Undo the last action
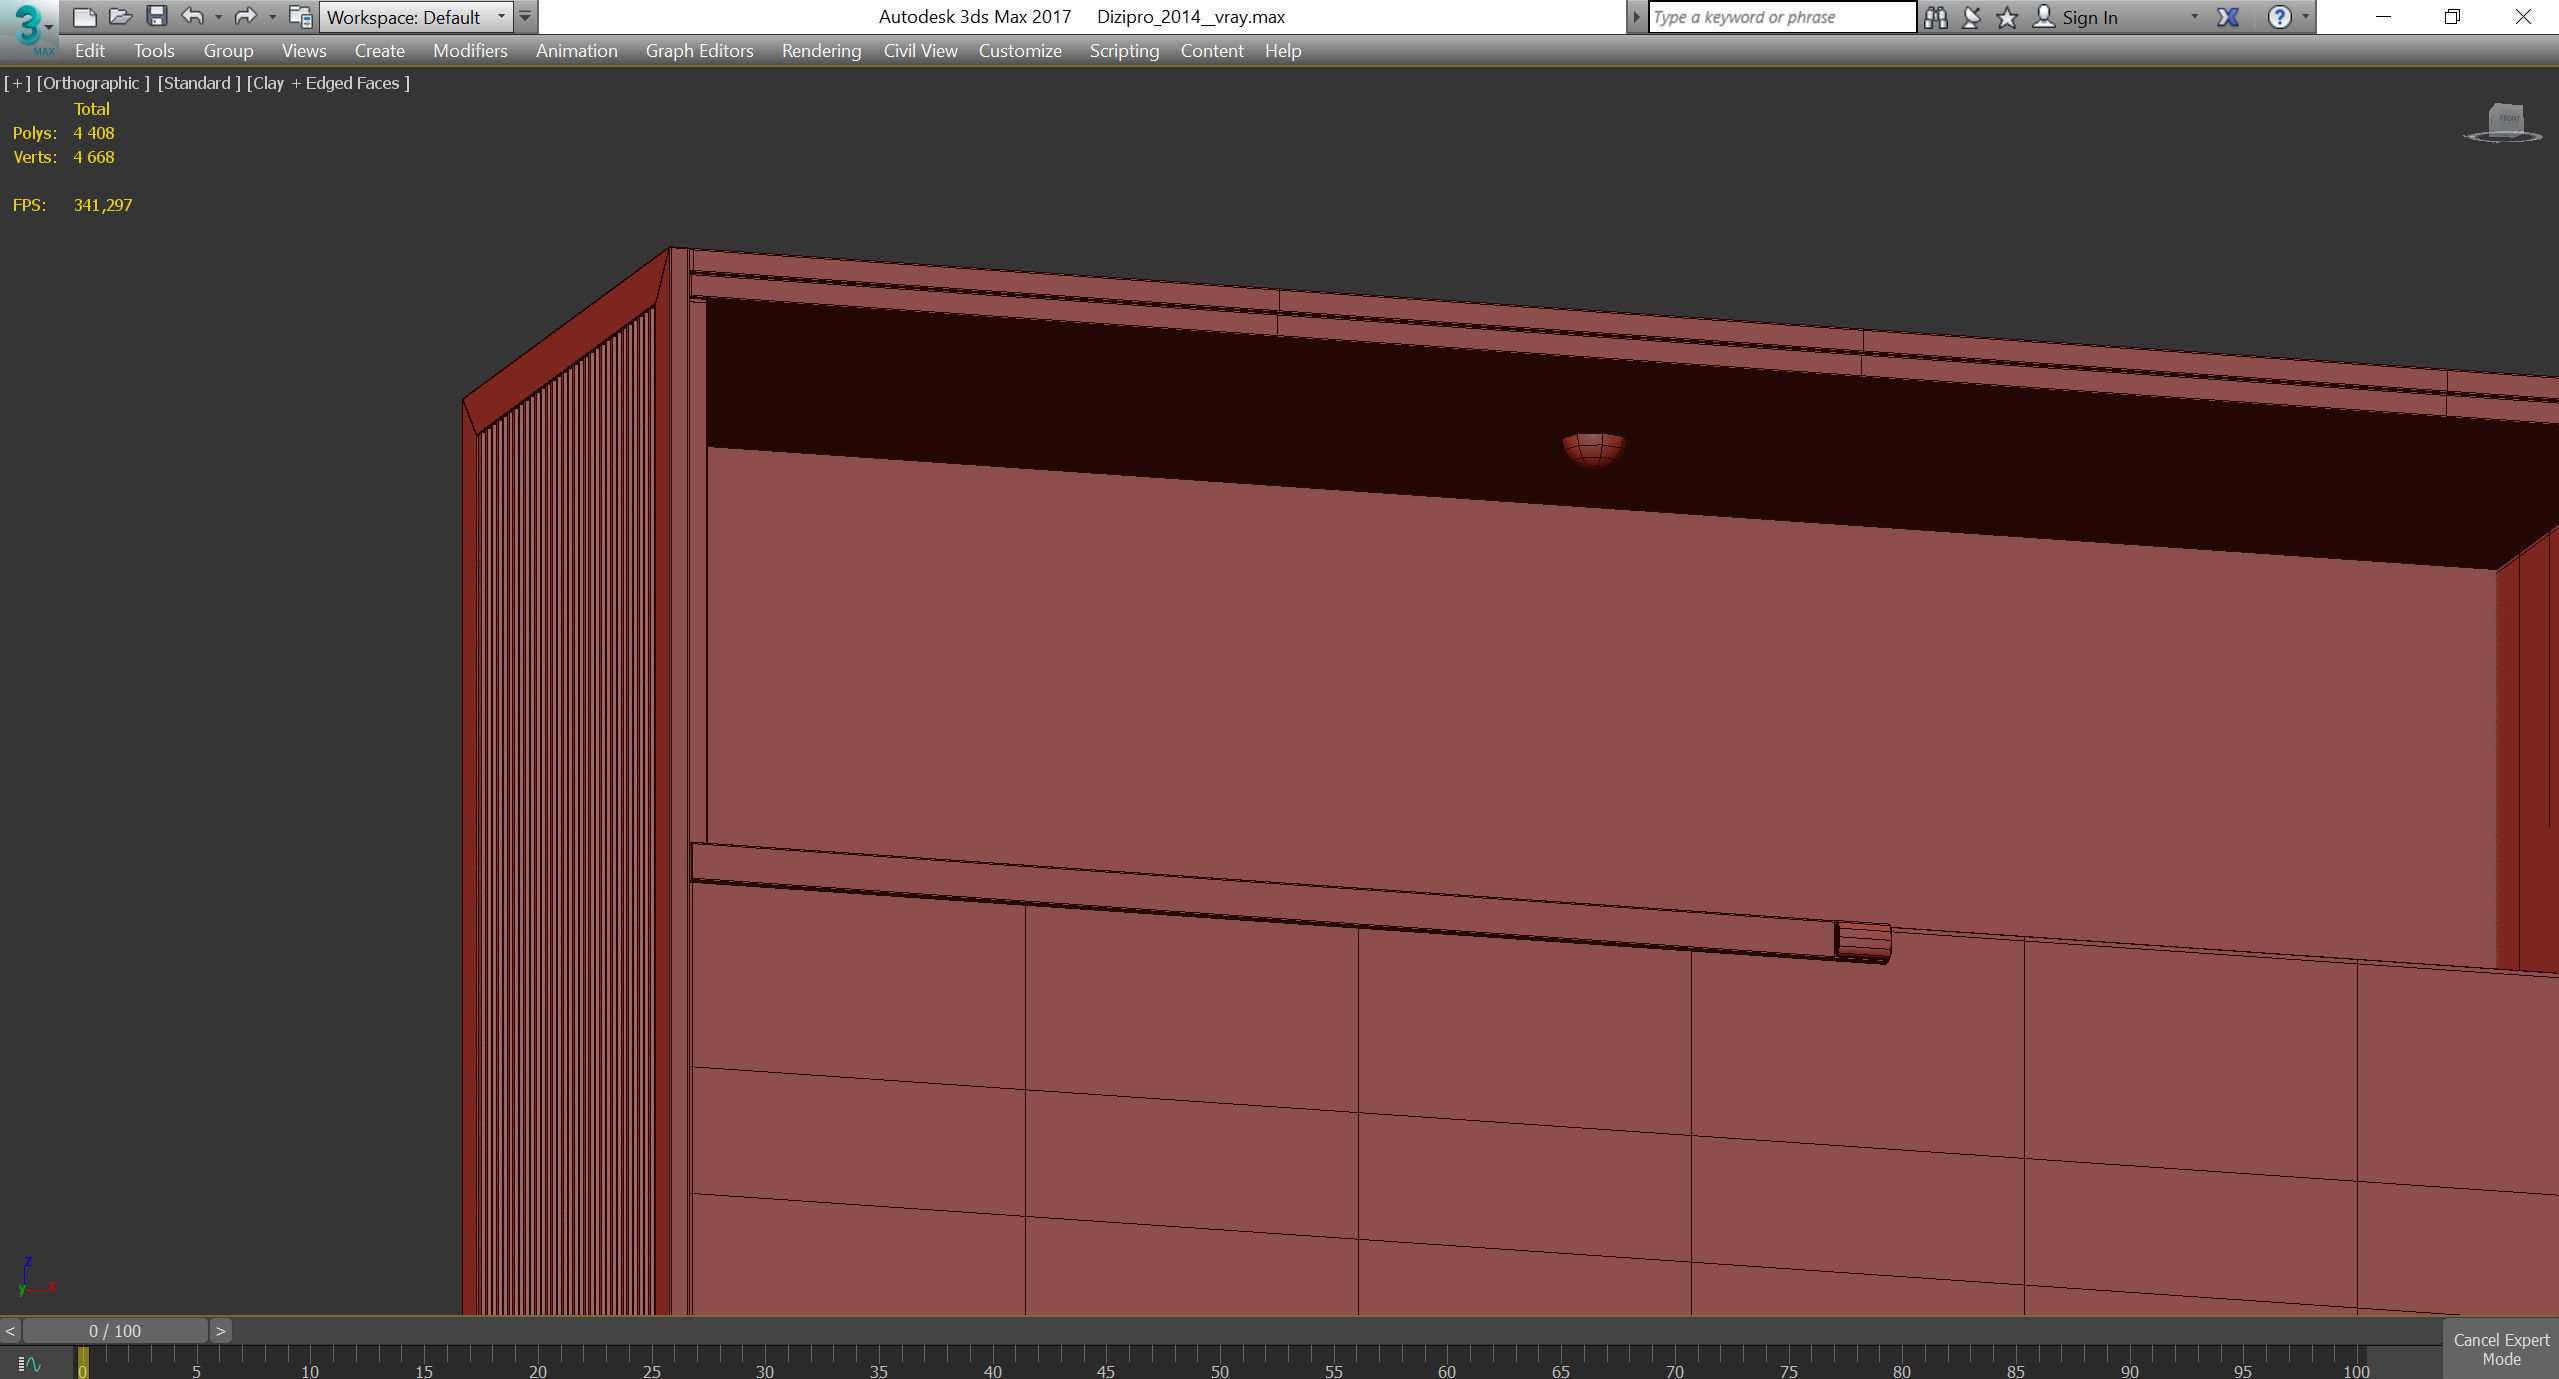The width and height of the screenshot is (2559, 1379). pyautogui.click(x=192, y=17)
